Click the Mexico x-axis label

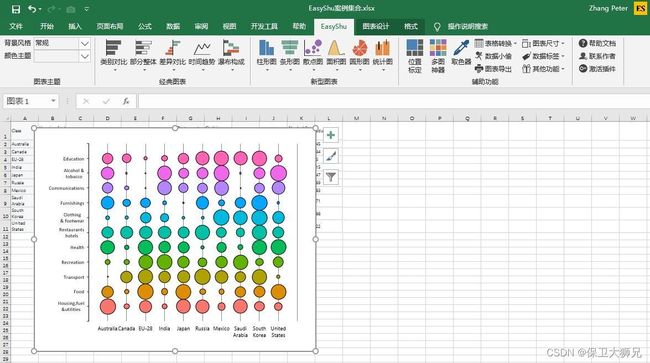click(221, 328)
